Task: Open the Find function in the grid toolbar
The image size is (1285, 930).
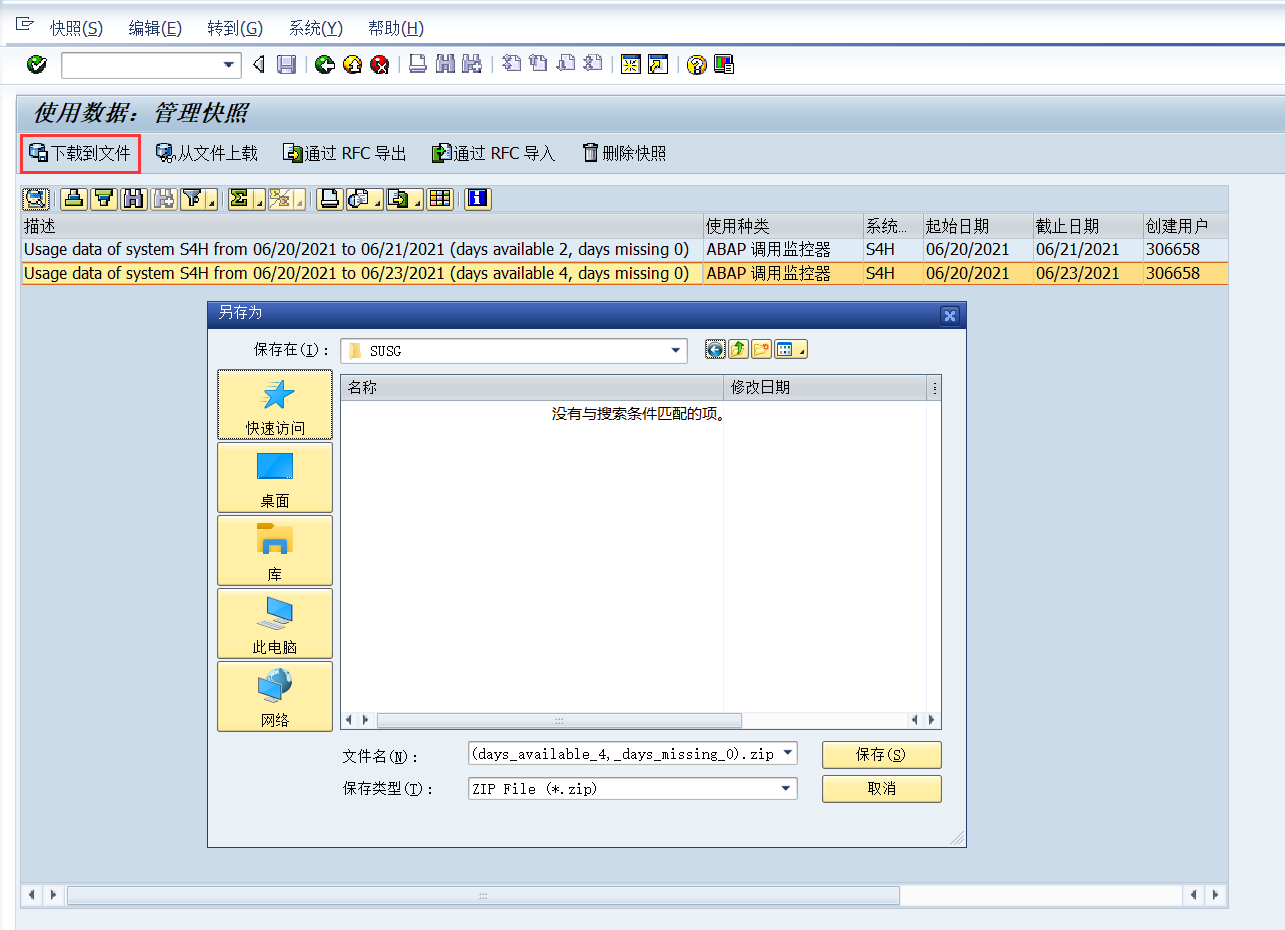Action: [x=132, y=199]
